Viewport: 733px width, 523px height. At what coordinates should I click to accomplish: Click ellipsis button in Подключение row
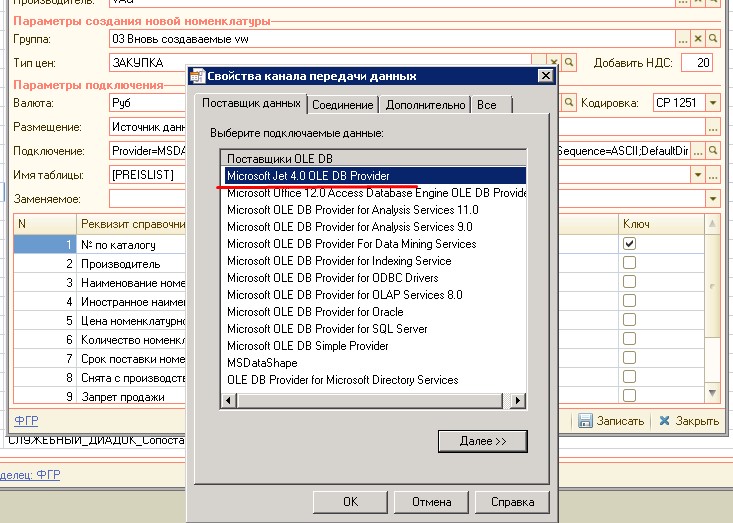click(x=698, y=151)
